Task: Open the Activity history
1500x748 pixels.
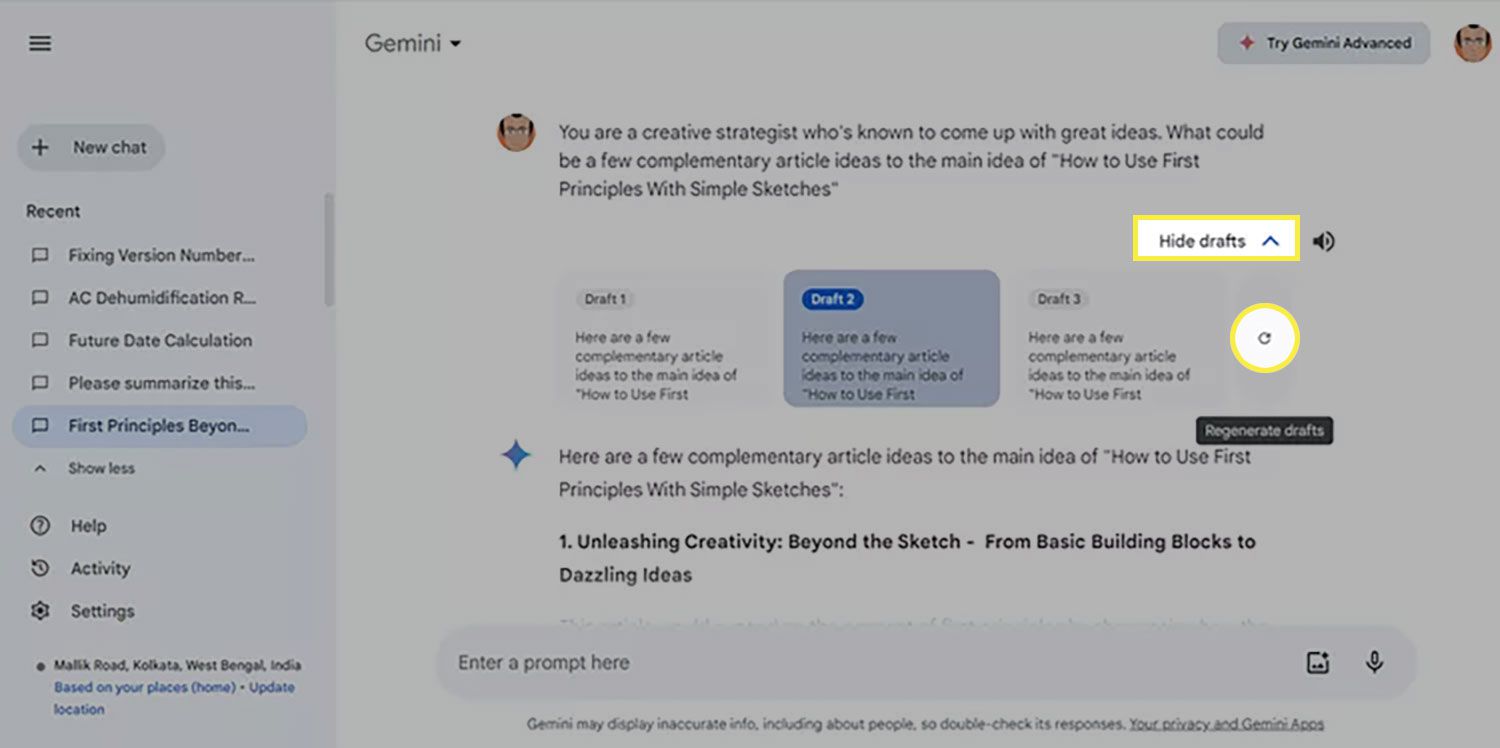Action: click(100, 568)
